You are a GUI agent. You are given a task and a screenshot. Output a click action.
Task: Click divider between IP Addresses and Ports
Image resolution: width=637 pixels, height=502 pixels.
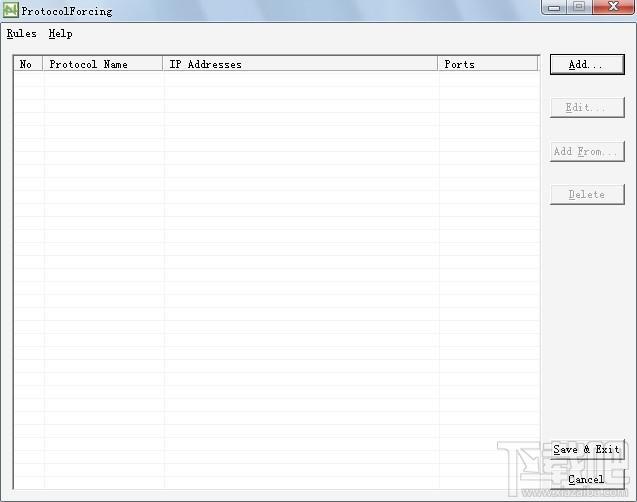coord(438,64)
